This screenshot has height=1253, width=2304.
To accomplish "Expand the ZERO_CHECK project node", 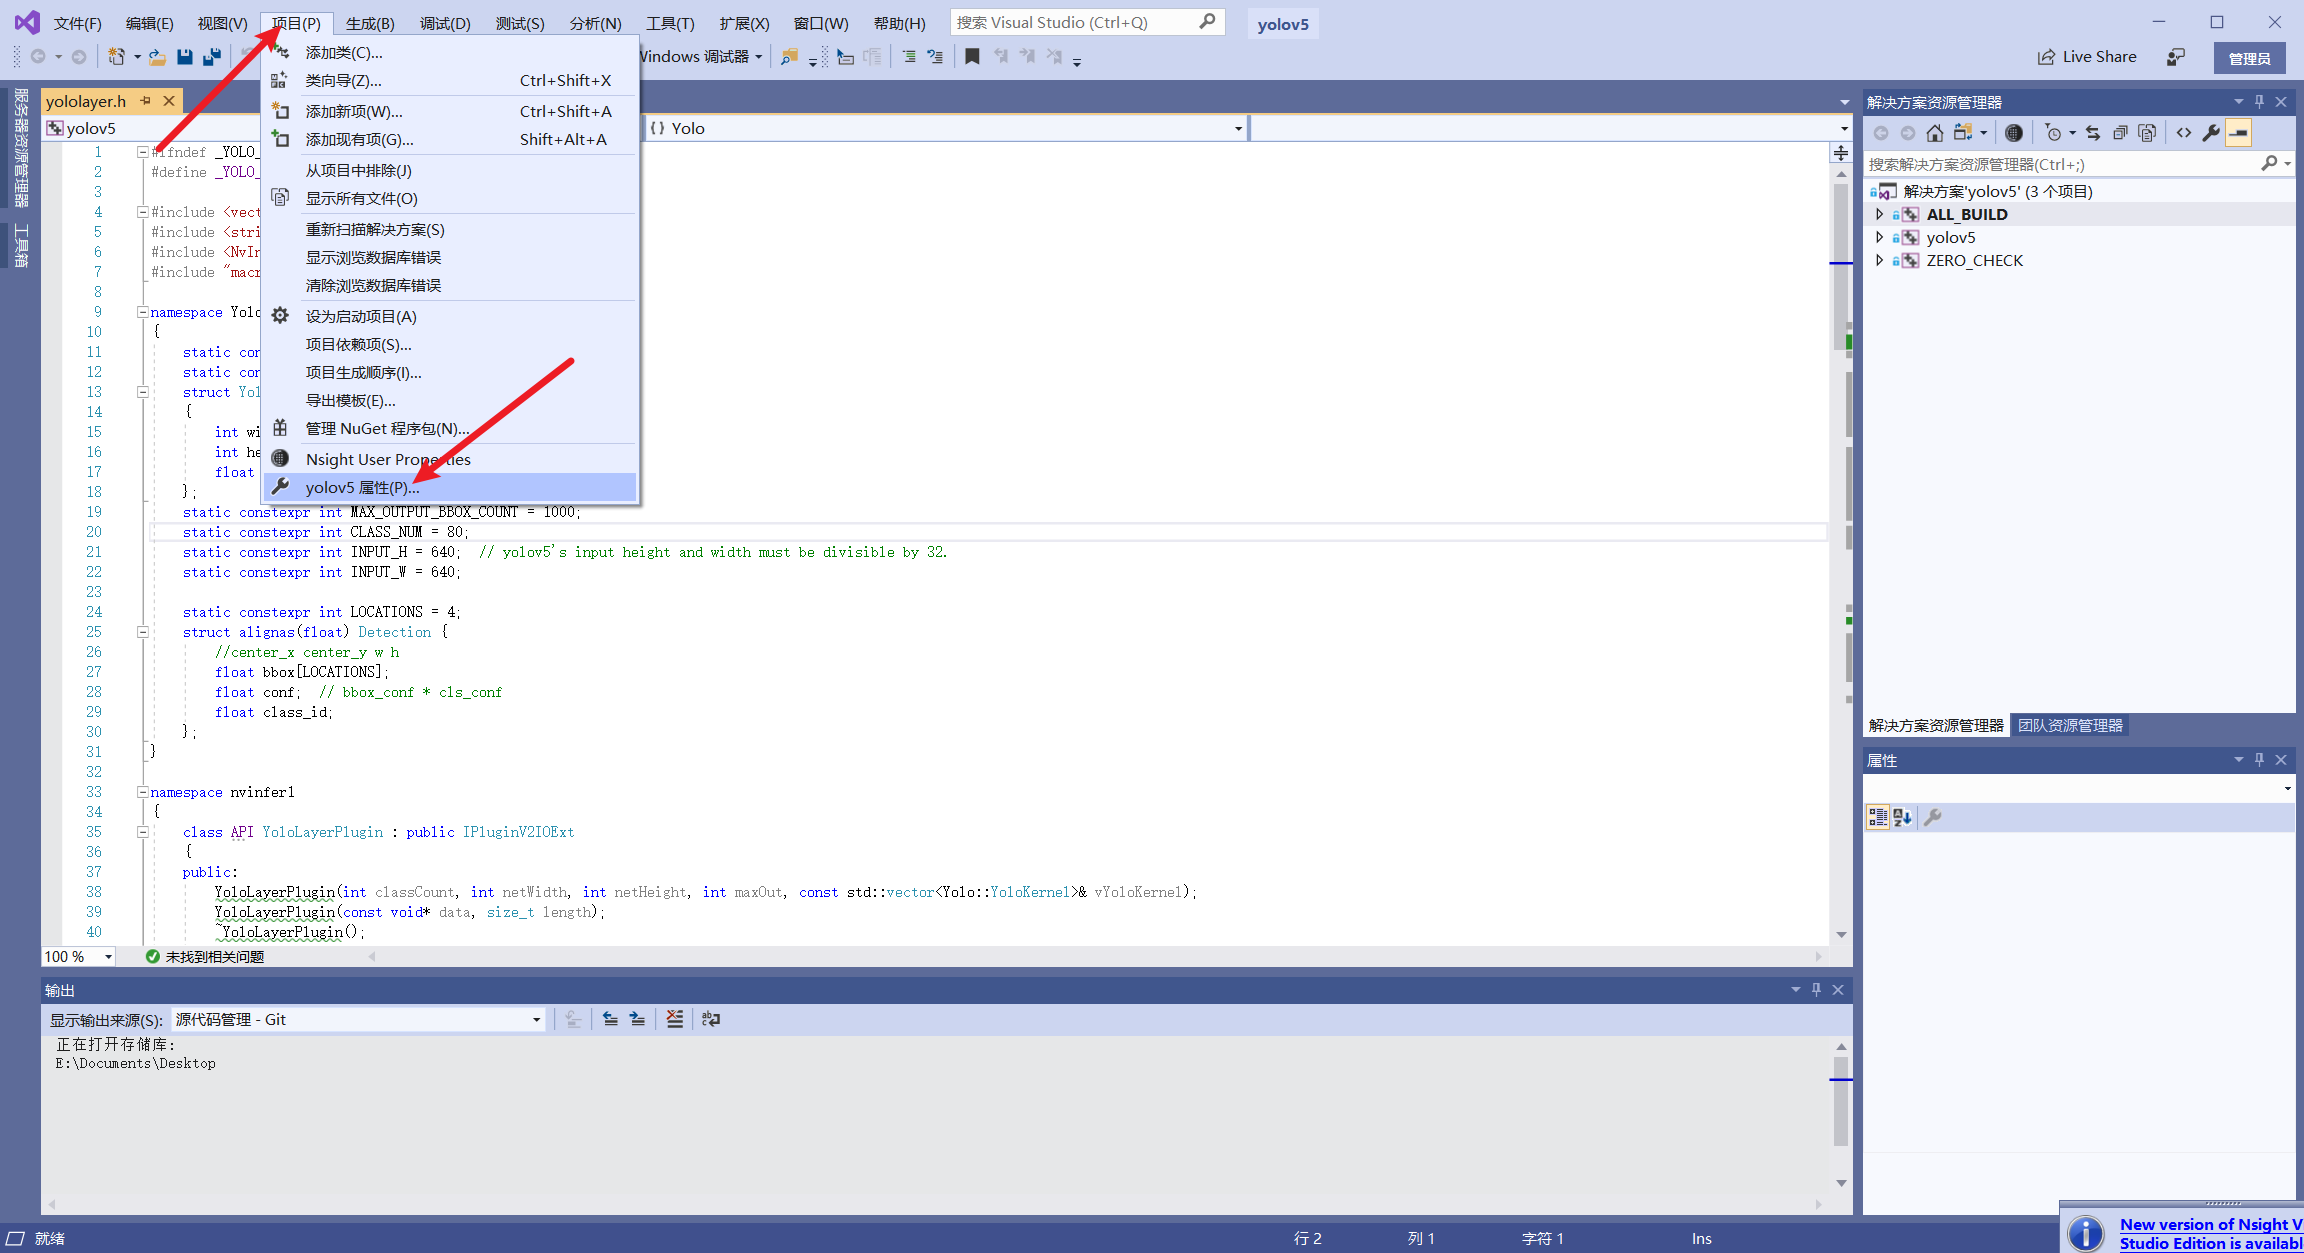I will 1879,260.
